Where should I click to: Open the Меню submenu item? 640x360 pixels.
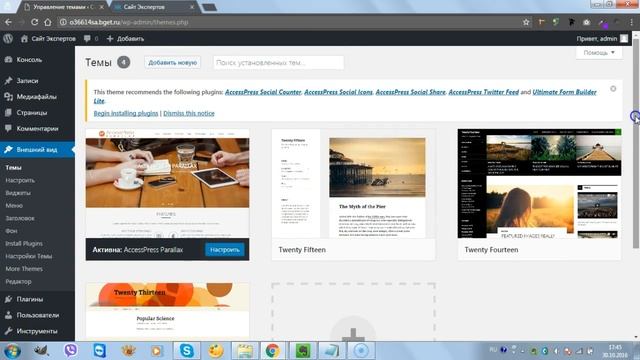coord(14,205)
